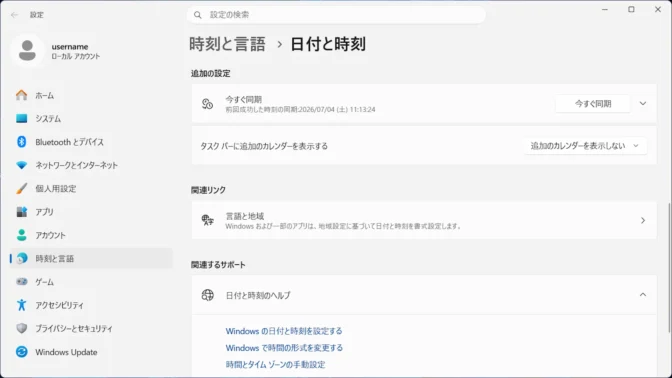Open Windows Update page
Image resolution: width=672 pixels, height=378 pixels.
(91, 352)
